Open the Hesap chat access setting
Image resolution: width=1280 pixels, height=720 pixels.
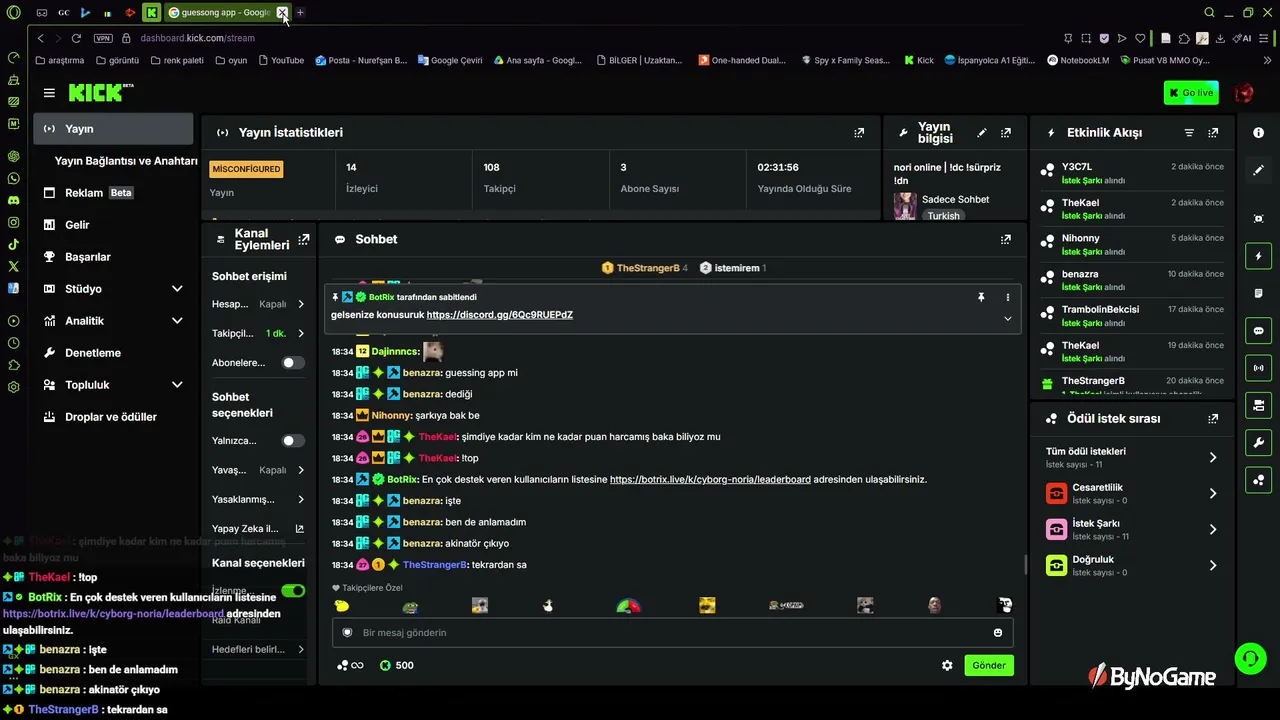(258, 304)
